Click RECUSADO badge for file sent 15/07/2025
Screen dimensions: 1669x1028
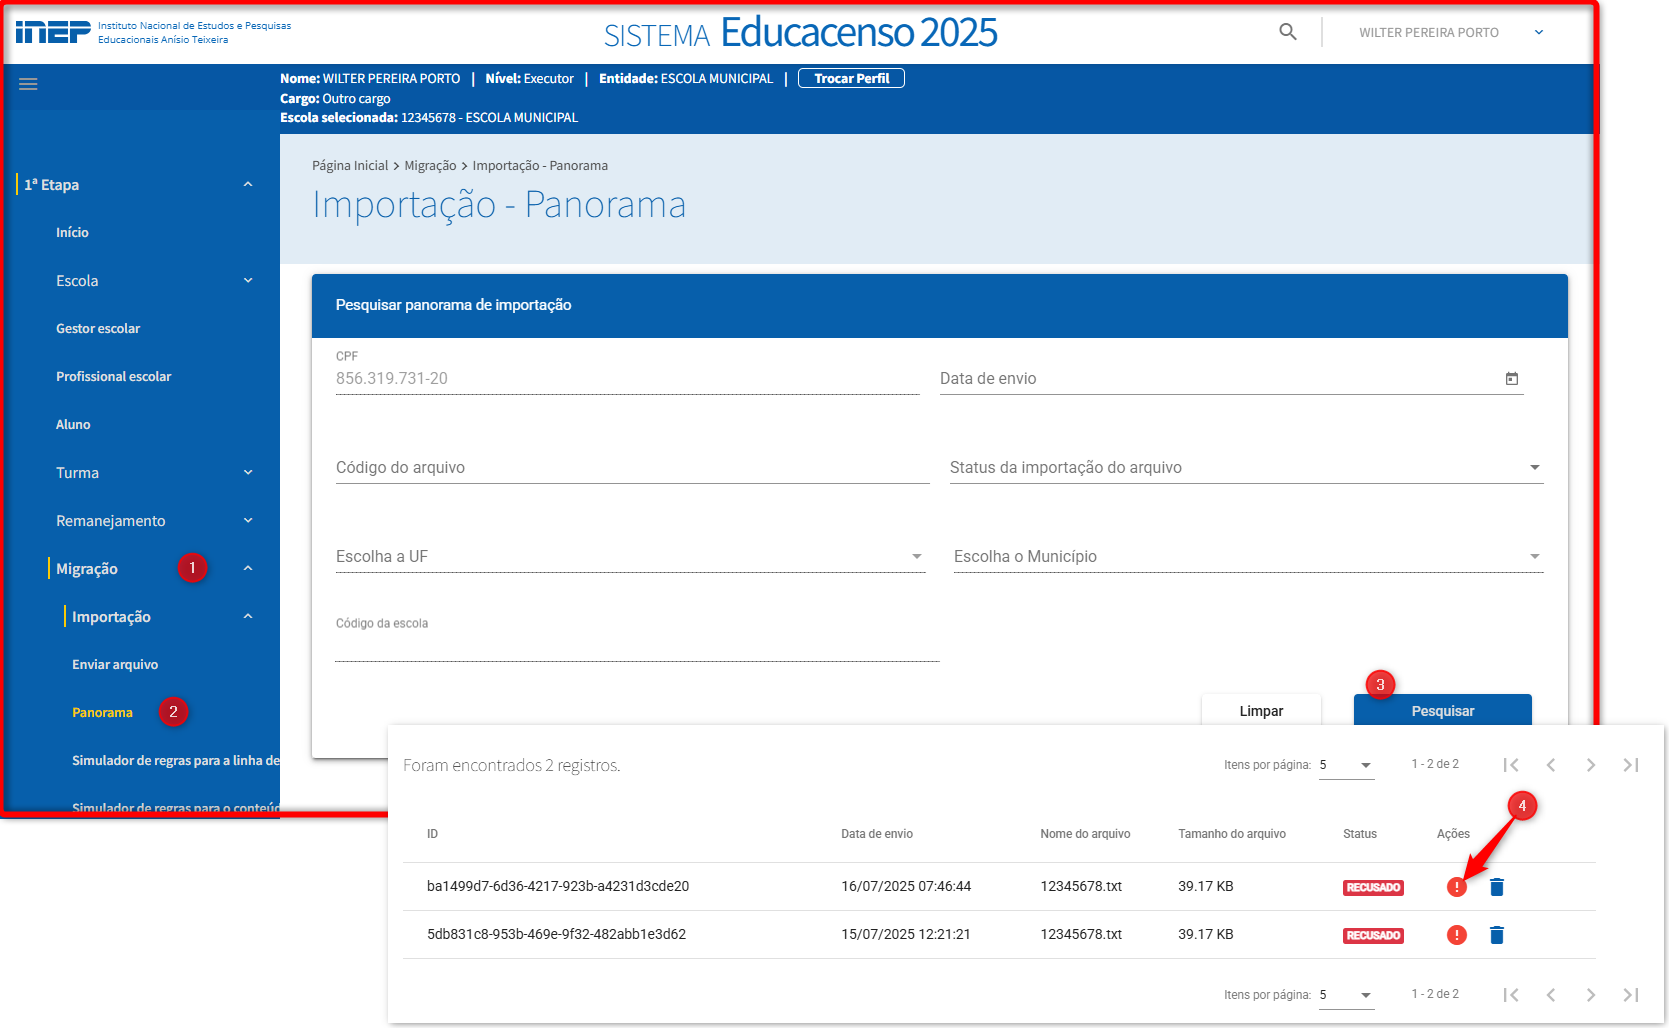click(1373, 936)
